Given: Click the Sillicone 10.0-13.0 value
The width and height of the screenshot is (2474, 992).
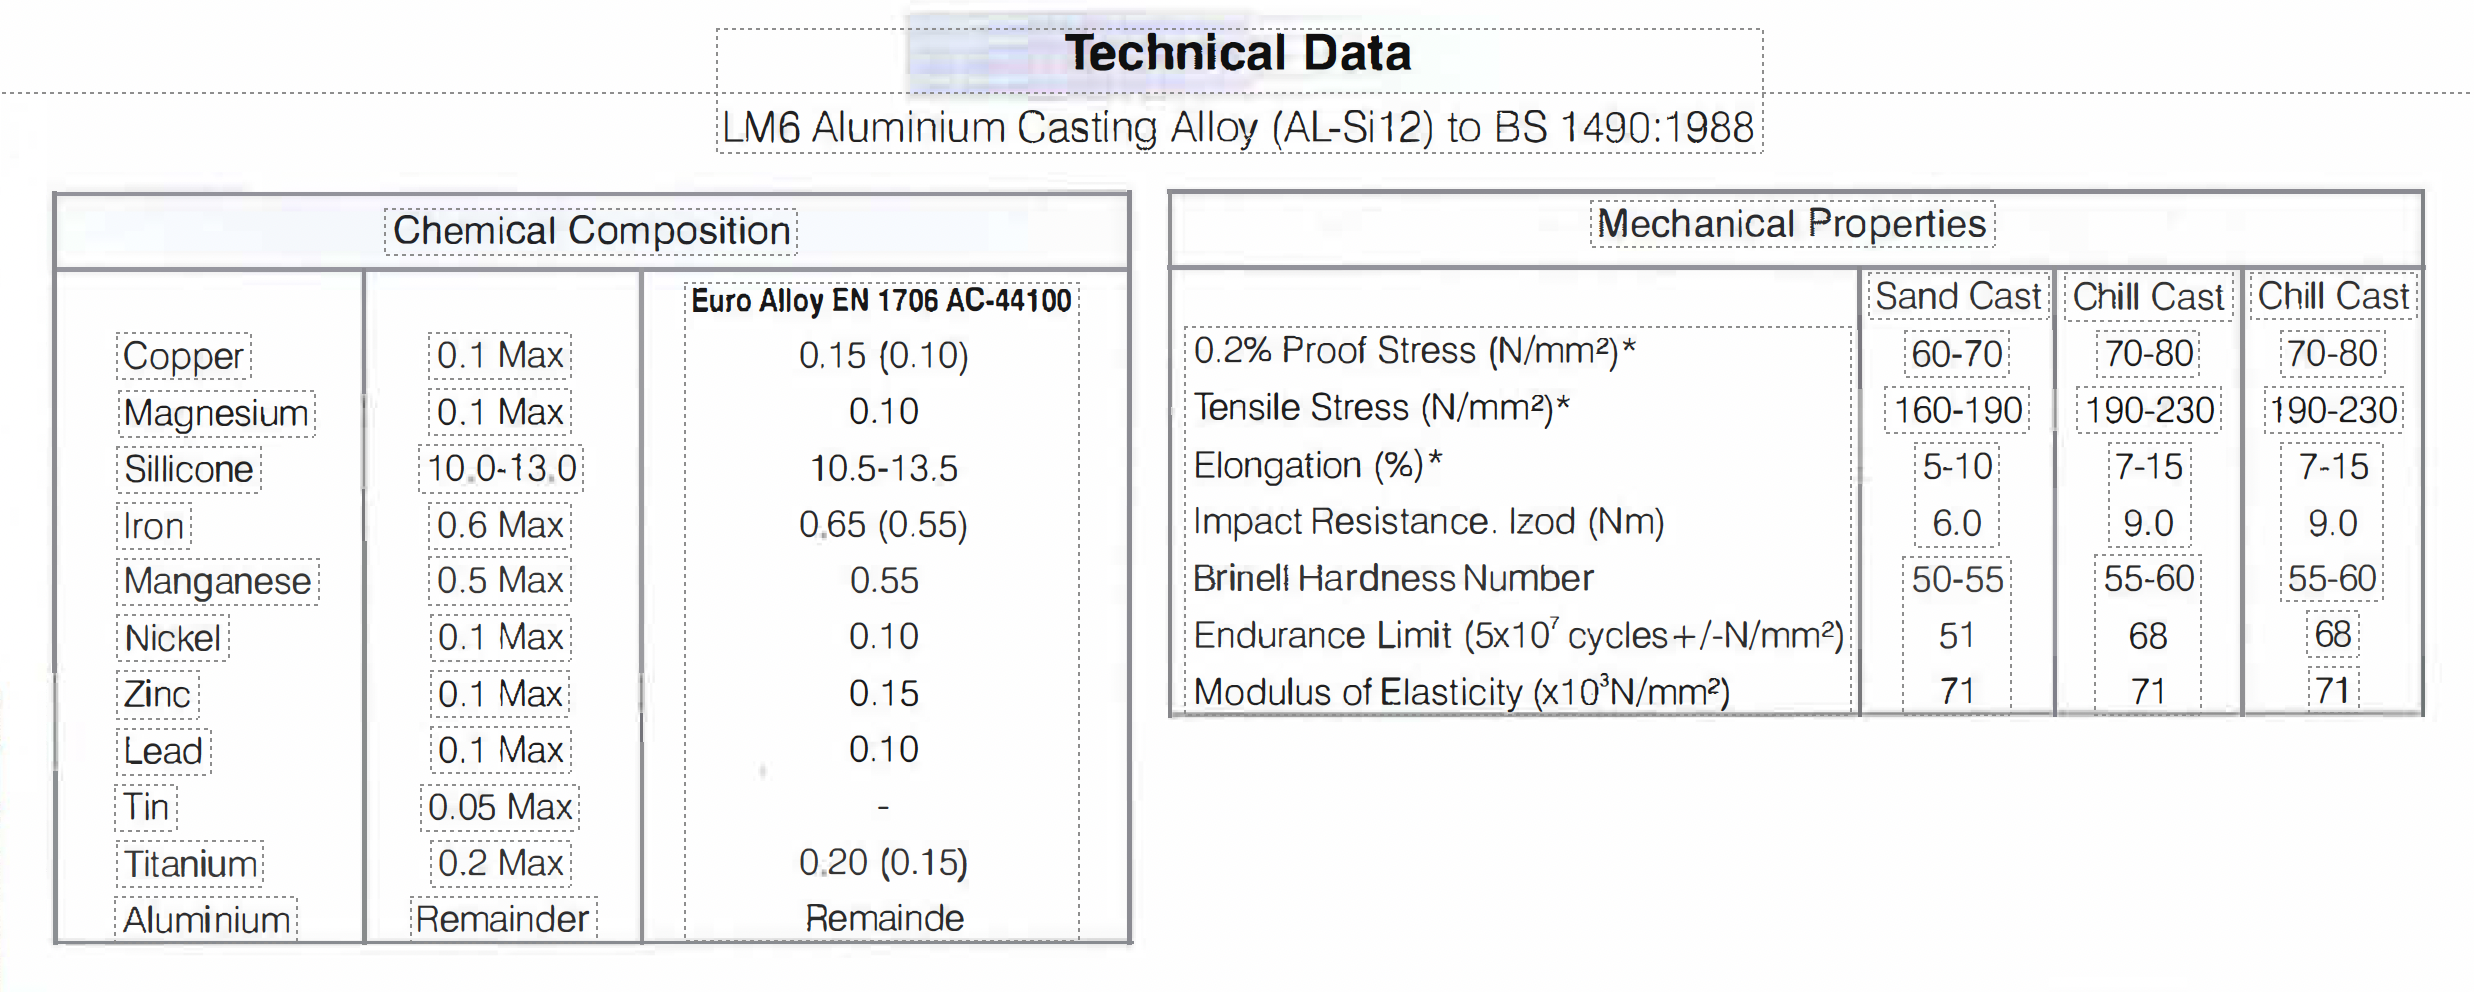Looking at the screenshot, I should [501, 468].
